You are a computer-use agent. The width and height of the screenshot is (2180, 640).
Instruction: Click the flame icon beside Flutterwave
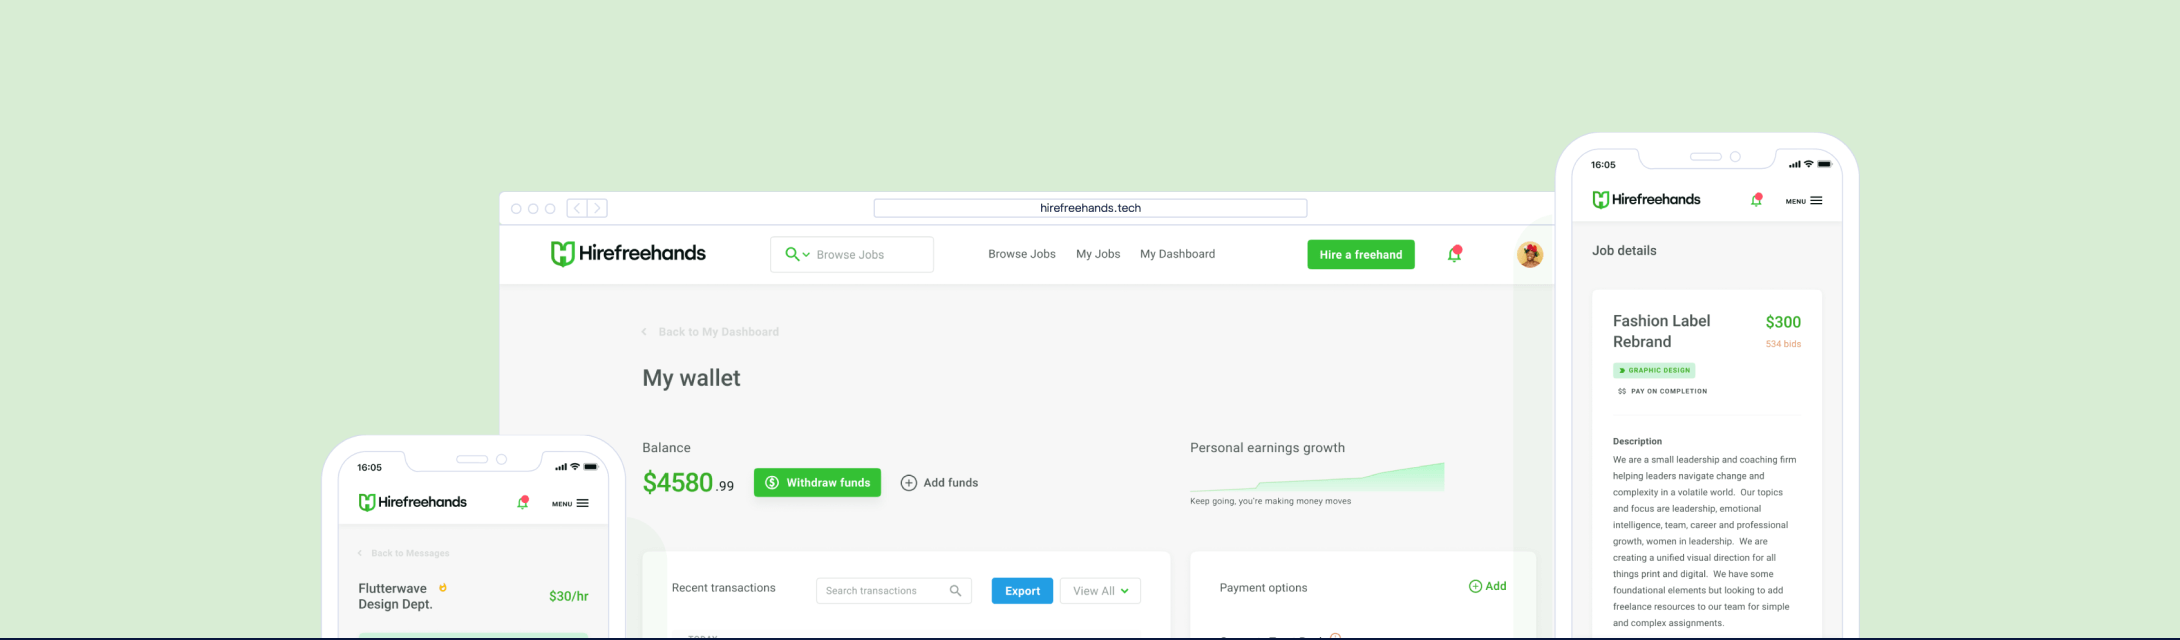pyautogui.click(x=443, y=588)
